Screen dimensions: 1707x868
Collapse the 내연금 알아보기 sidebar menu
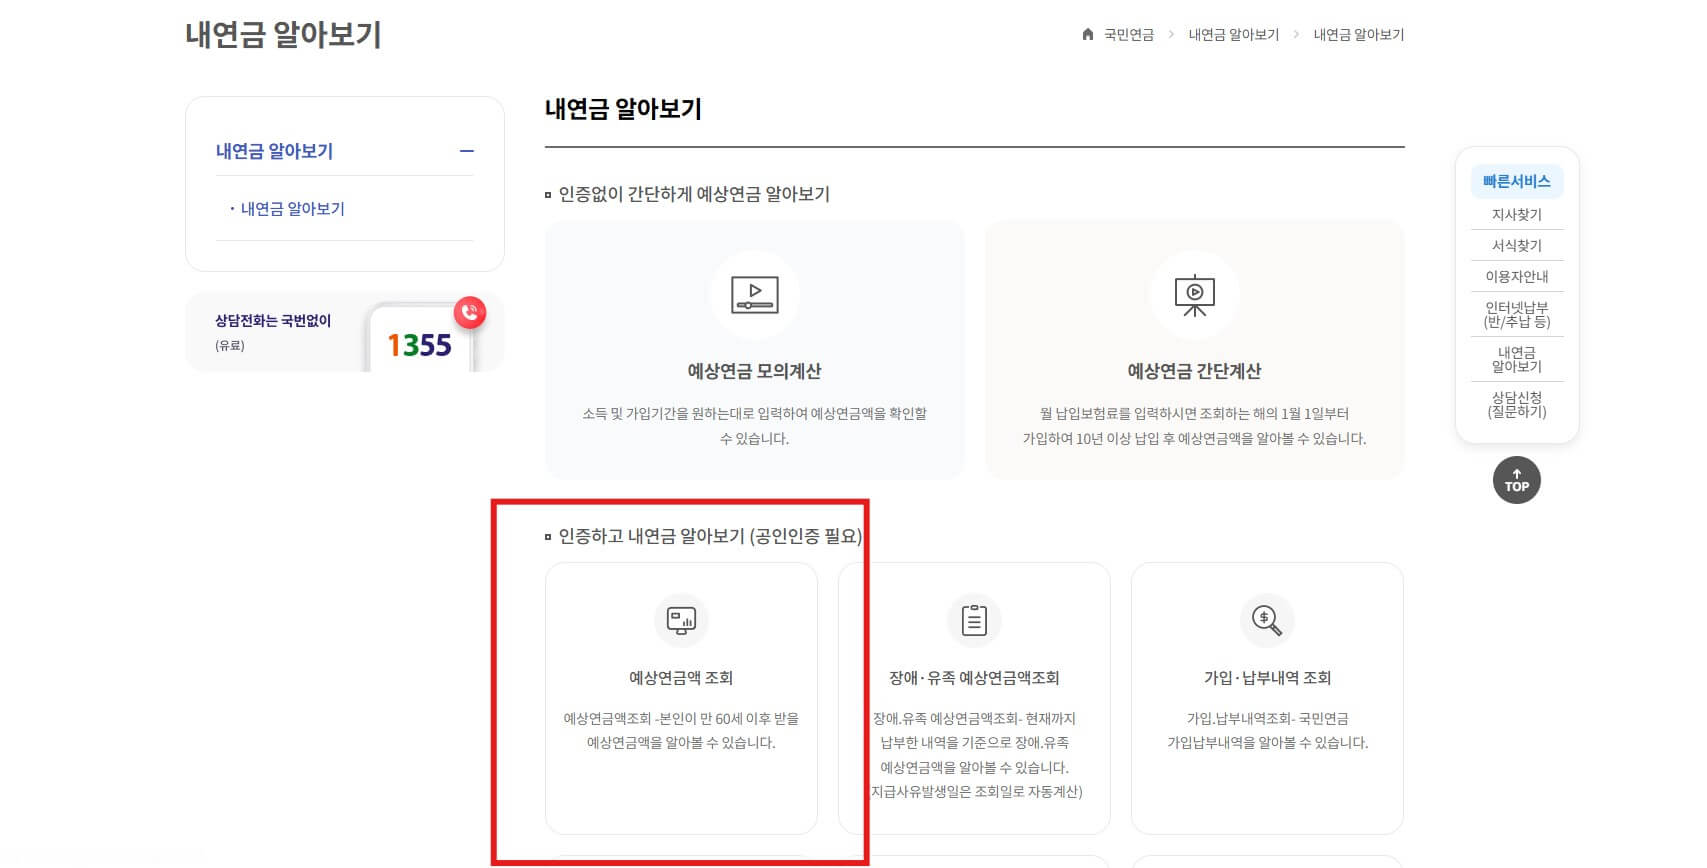coord(466,151)
